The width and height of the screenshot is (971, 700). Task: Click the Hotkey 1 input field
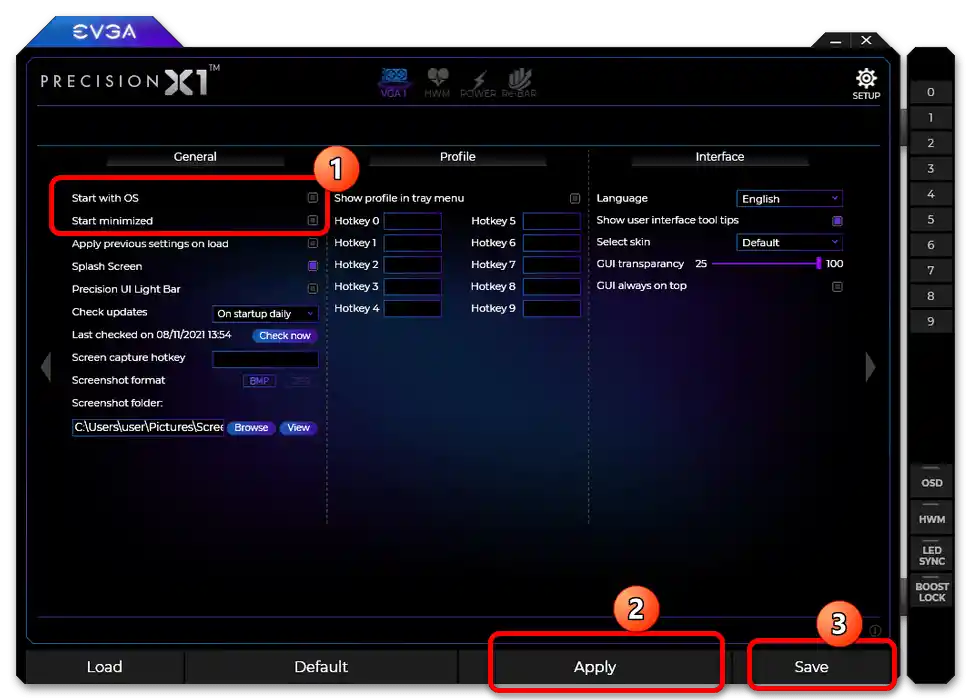pos(412,243)
